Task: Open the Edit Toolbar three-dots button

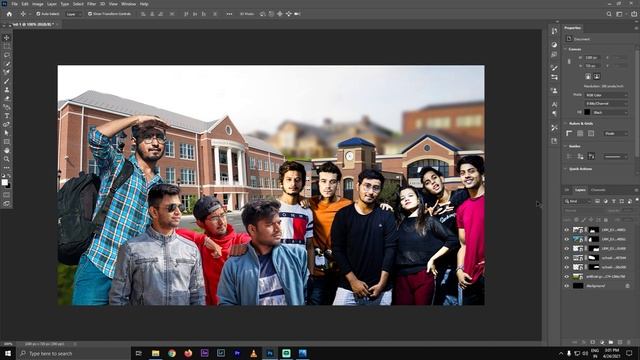Action: pyautogui.click(x=7, y=167)
